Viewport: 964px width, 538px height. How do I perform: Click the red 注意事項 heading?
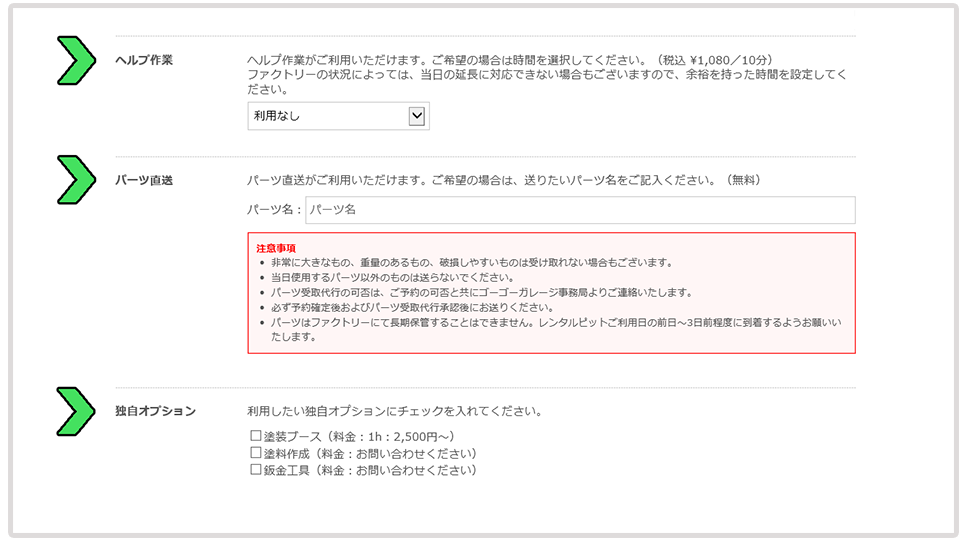276,247
